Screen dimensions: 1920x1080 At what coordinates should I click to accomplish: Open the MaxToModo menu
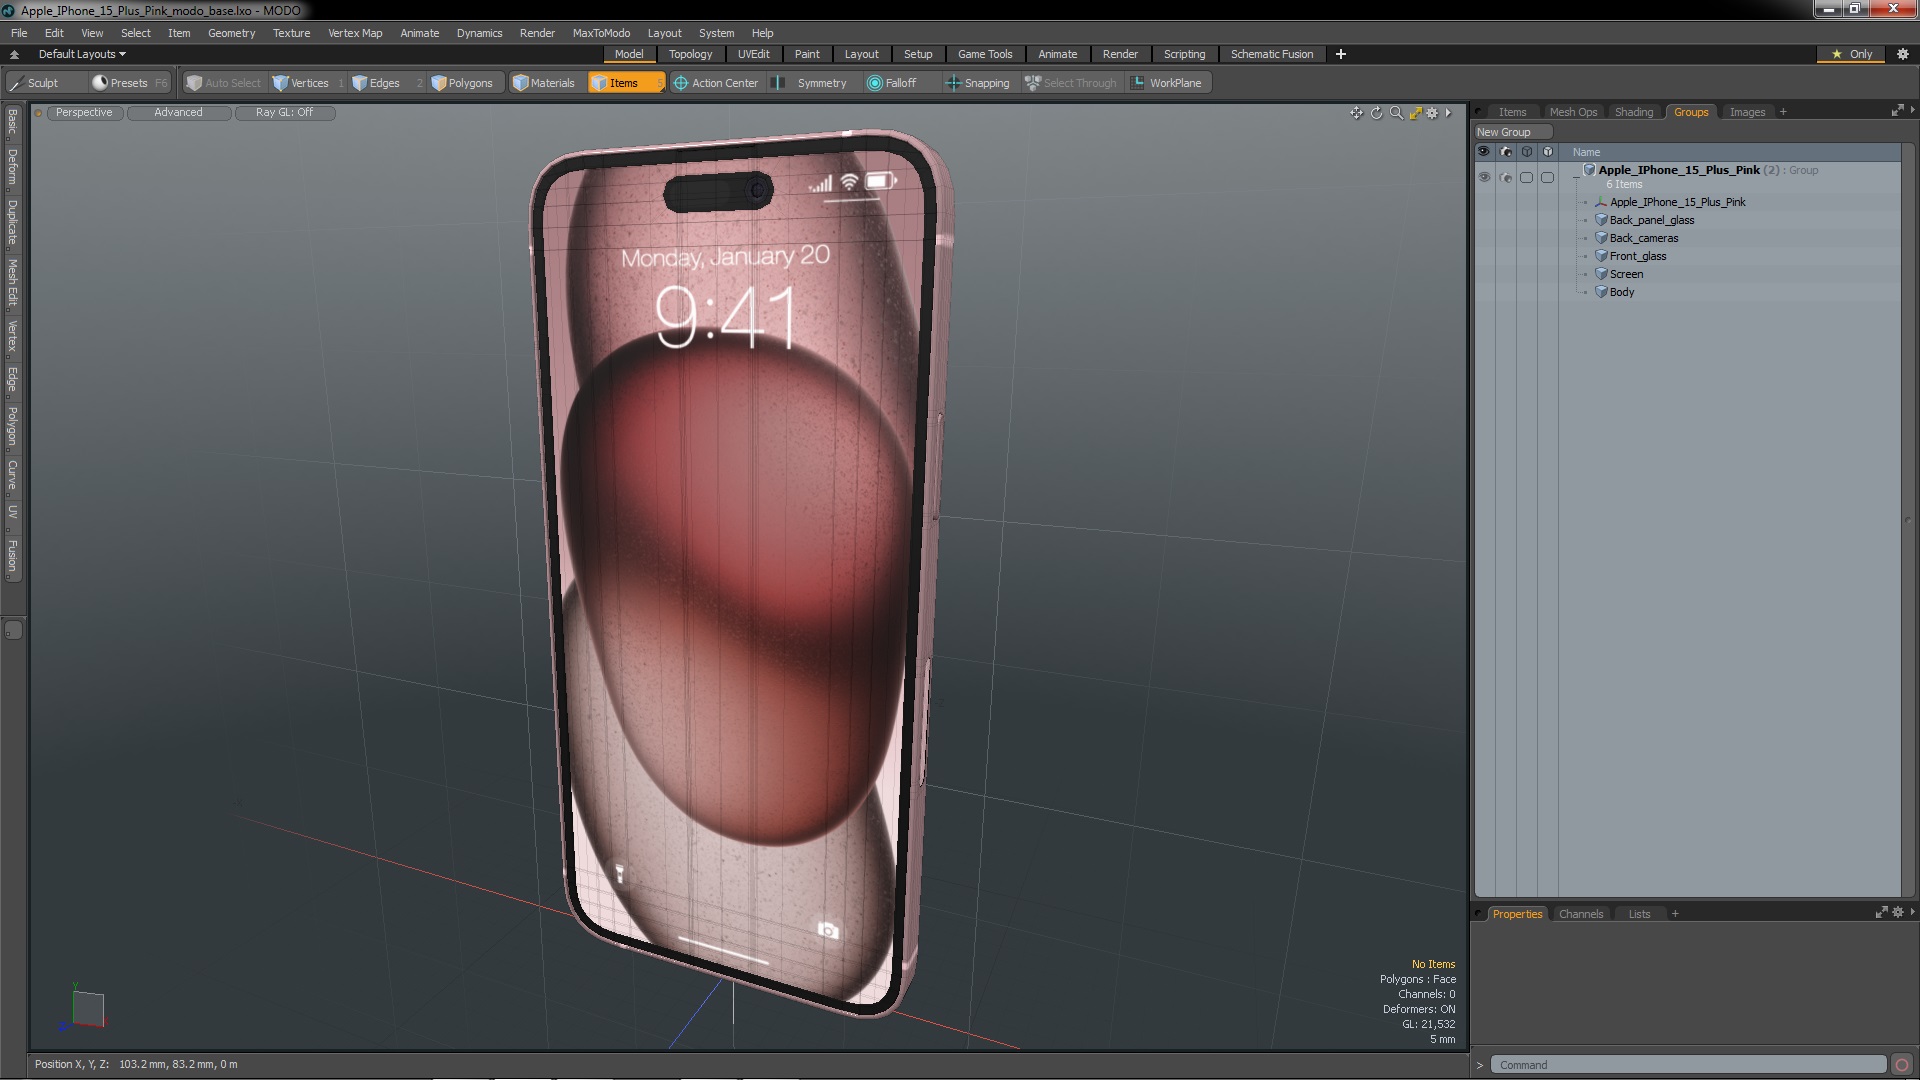[601, 33]
